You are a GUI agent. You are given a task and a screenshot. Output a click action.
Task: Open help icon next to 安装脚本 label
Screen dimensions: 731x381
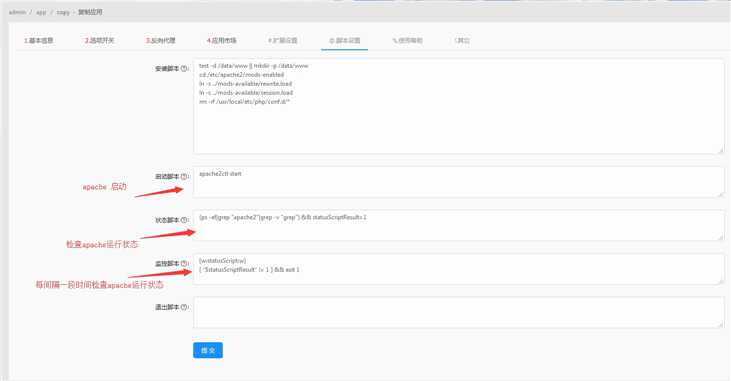(185, 69)
